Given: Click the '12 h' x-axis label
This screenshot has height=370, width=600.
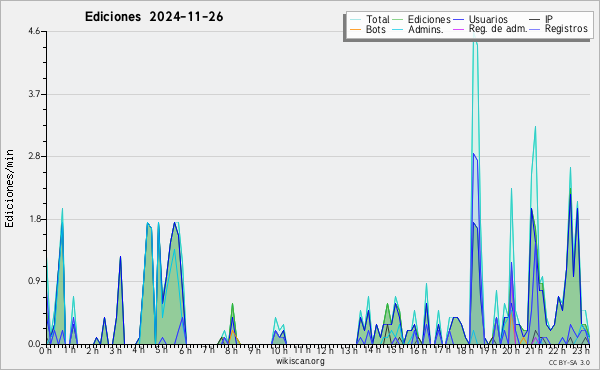Looking at the screenshot, I should (x=325, y=351).
